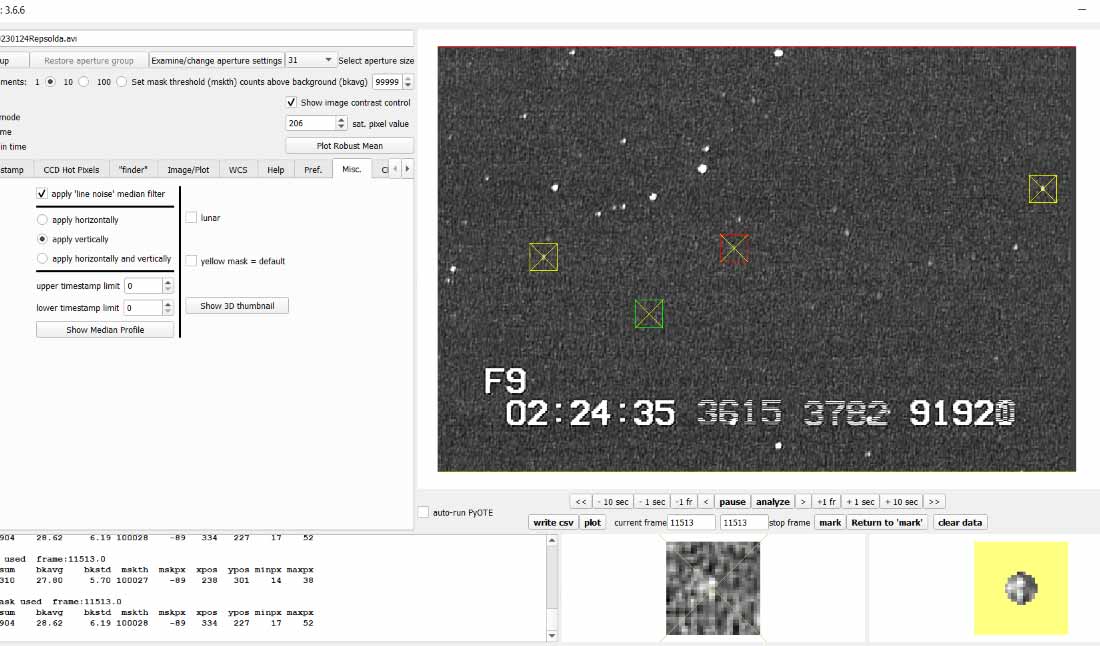Click the sat. pixel value field 206
The height and width of the screenshot is (646, 1100).
pos(311,123)
